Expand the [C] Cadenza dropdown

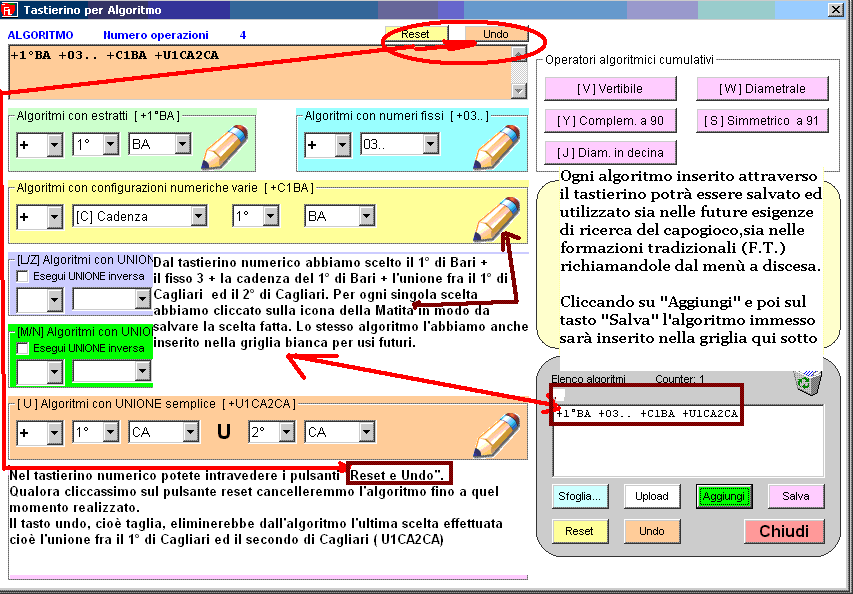198,217
